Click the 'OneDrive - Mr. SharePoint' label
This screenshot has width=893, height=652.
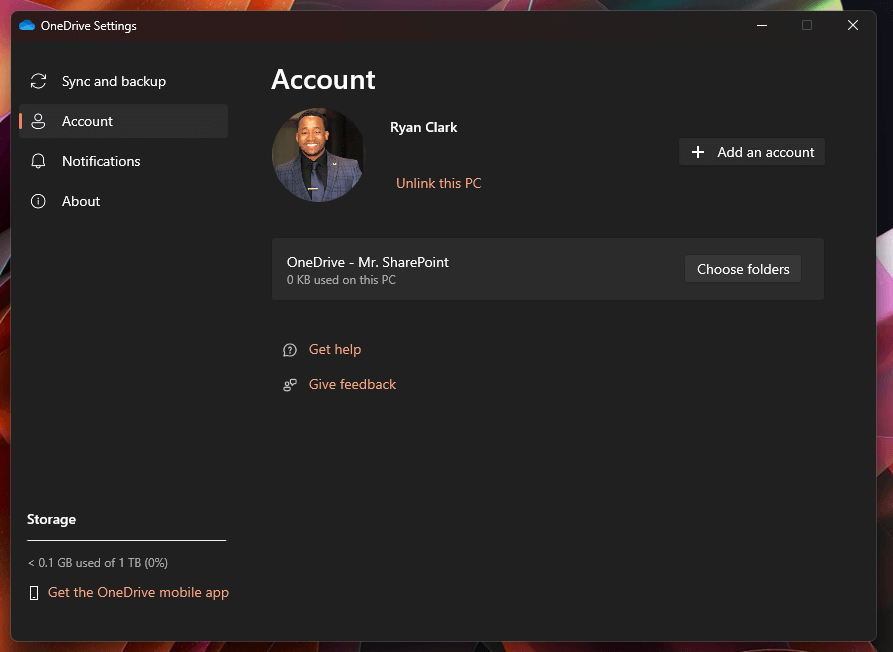pyautogui.click(x=367, y=262)
